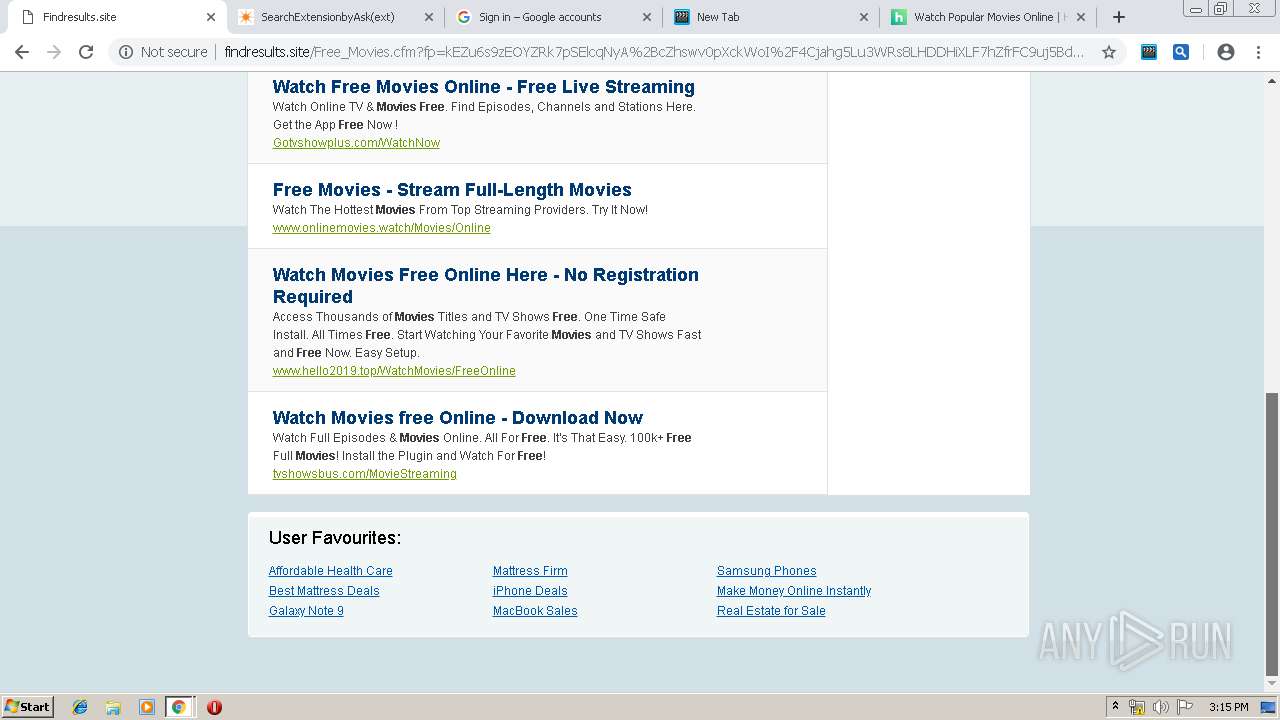Open the iPhone Deals link
Viewport: 1280px width, 720px height.
click(x=530, y=591)
